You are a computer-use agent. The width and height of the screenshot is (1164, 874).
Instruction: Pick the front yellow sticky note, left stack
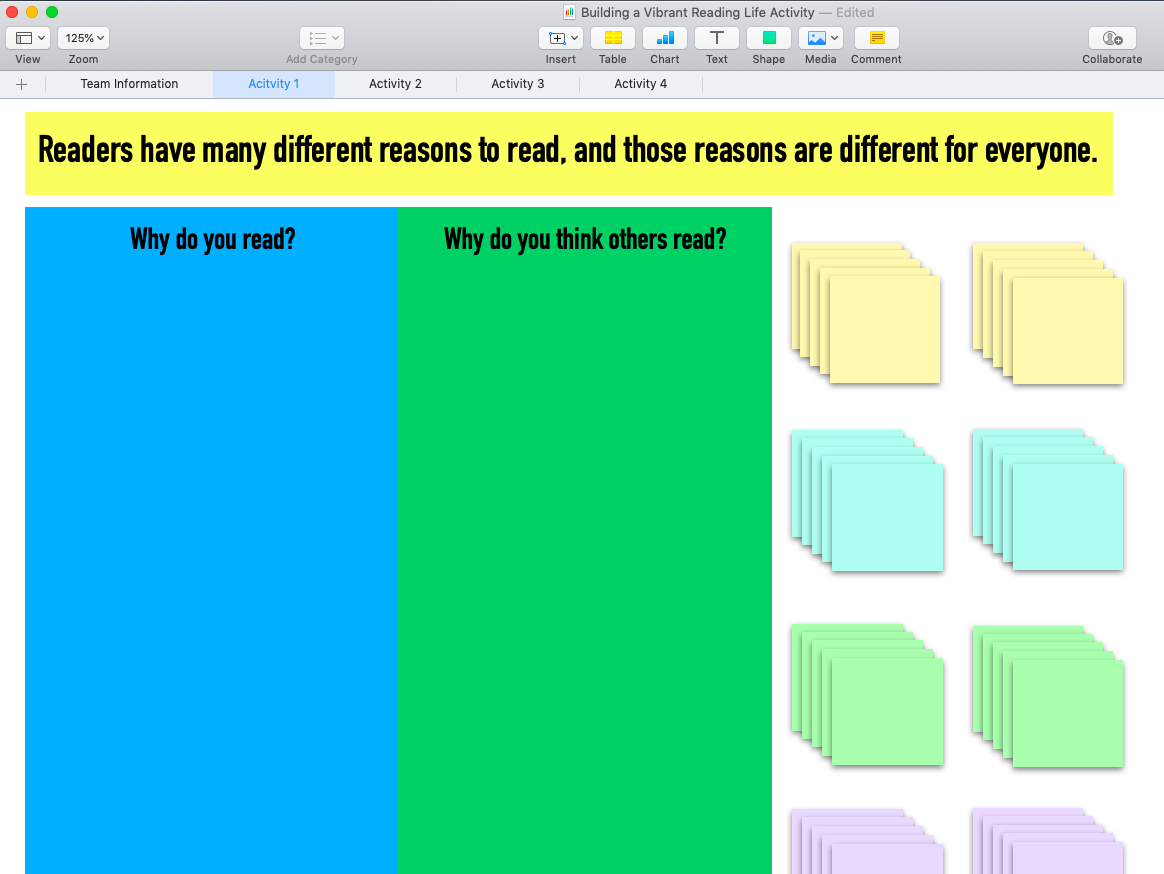(x=885, y=330)
